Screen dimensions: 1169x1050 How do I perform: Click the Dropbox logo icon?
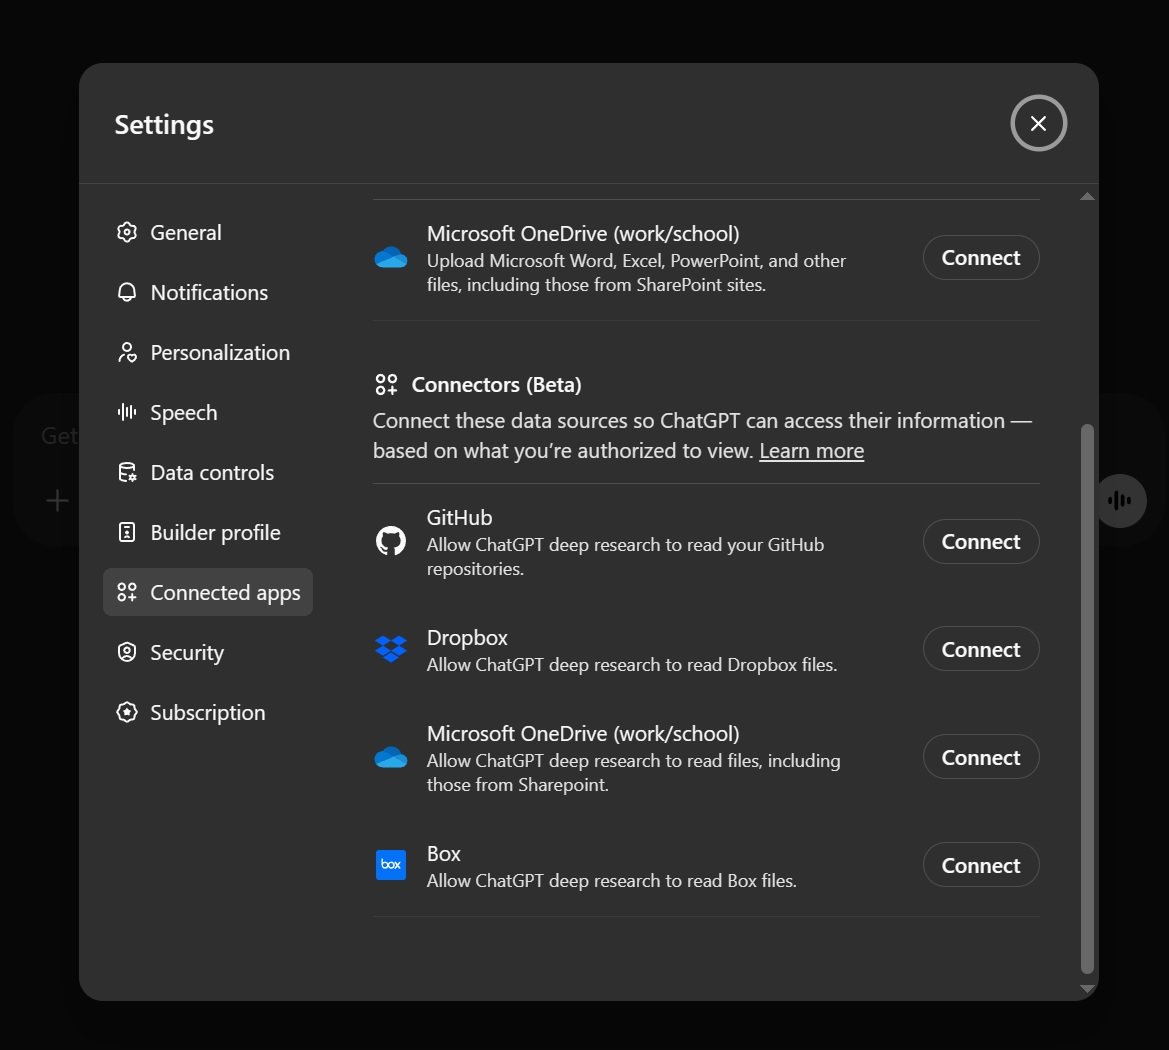tap(390, 649)
